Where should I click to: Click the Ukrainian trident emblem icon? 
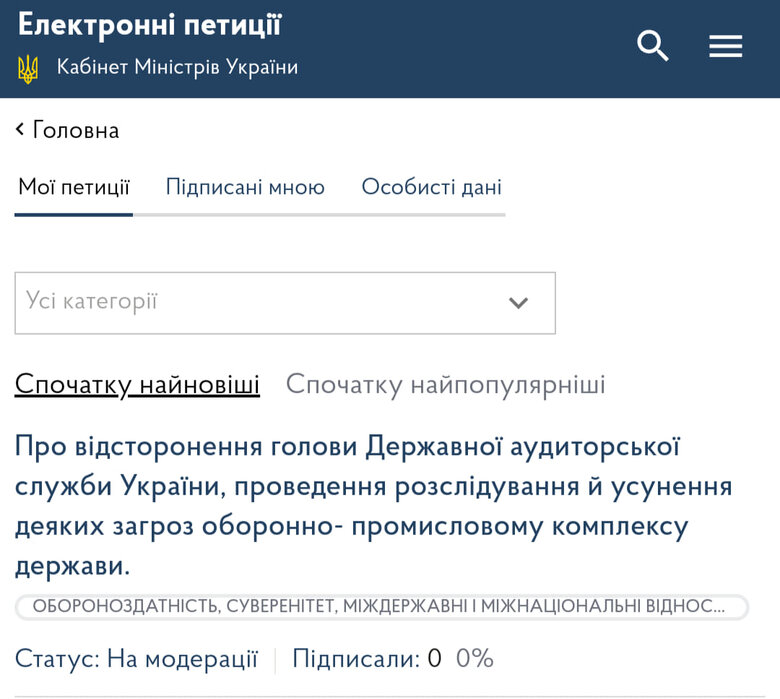(28, 69)
